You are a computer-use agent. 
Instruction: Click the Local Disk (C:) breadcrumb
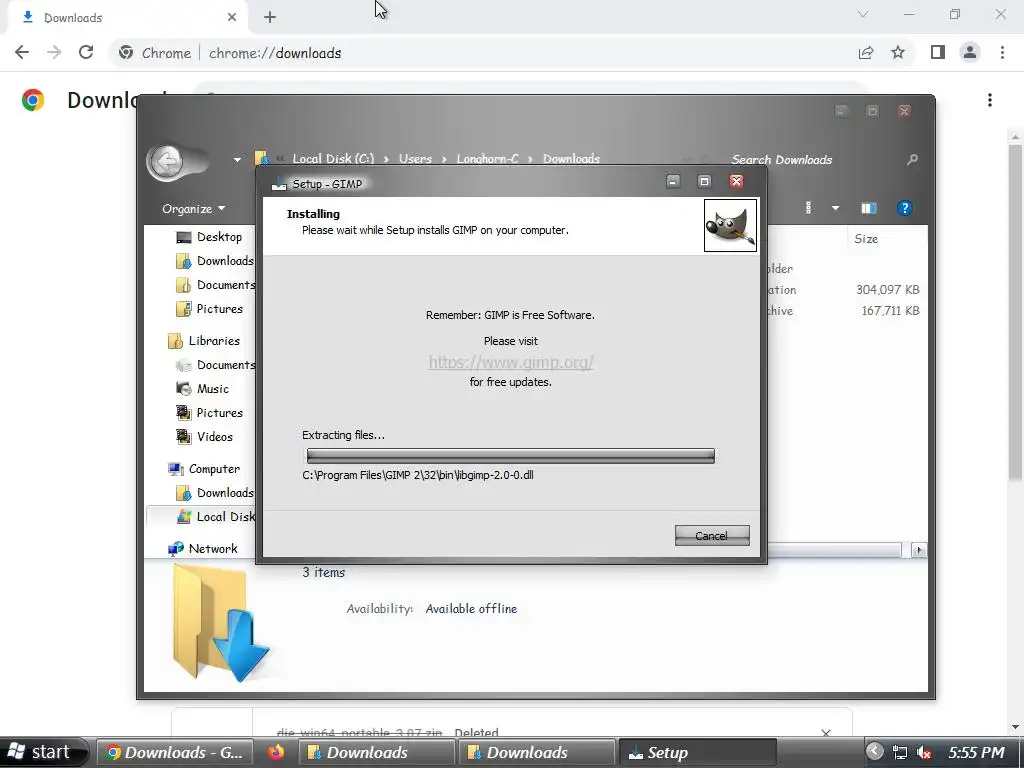(x=333, y=159)
